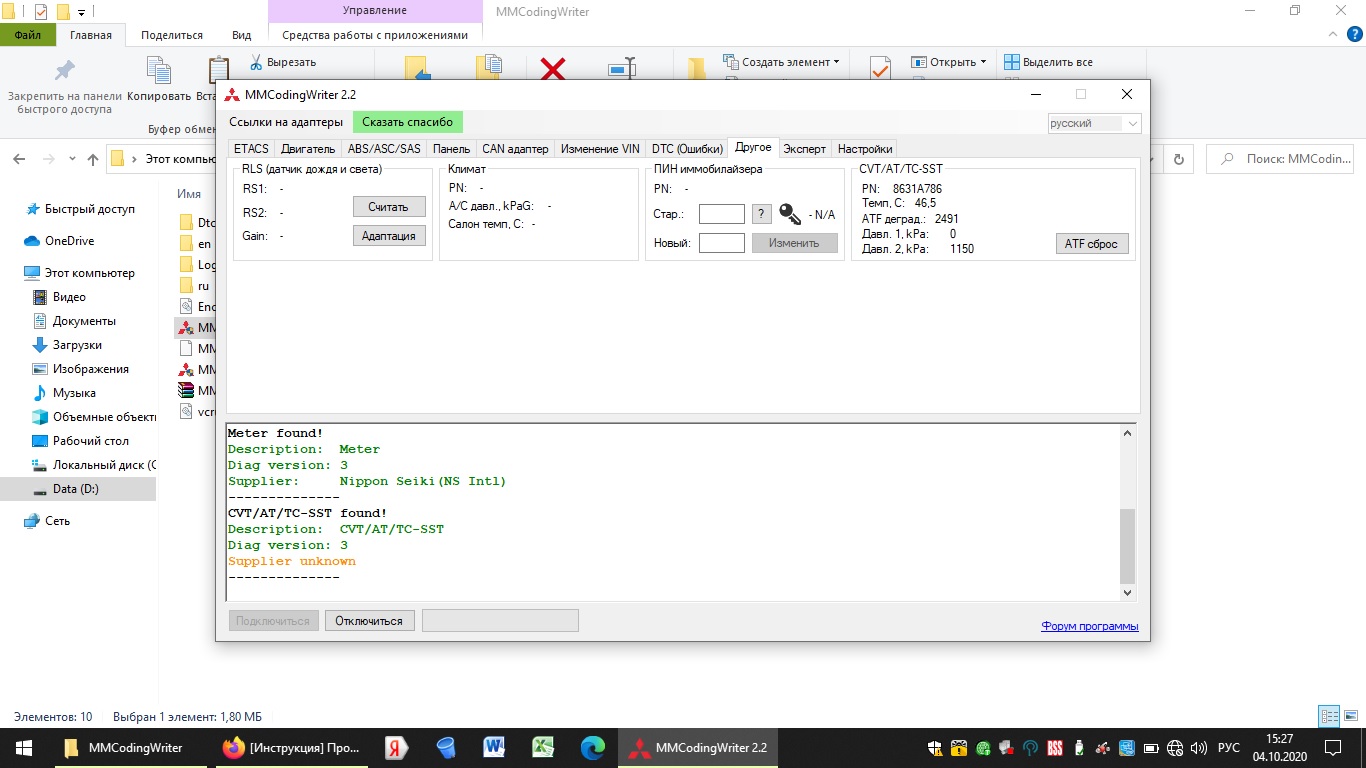The height and width of the screenshot is (768, 1366).
Task: Click the '?' button beside the old PIN field
Action: coord(762,213)
